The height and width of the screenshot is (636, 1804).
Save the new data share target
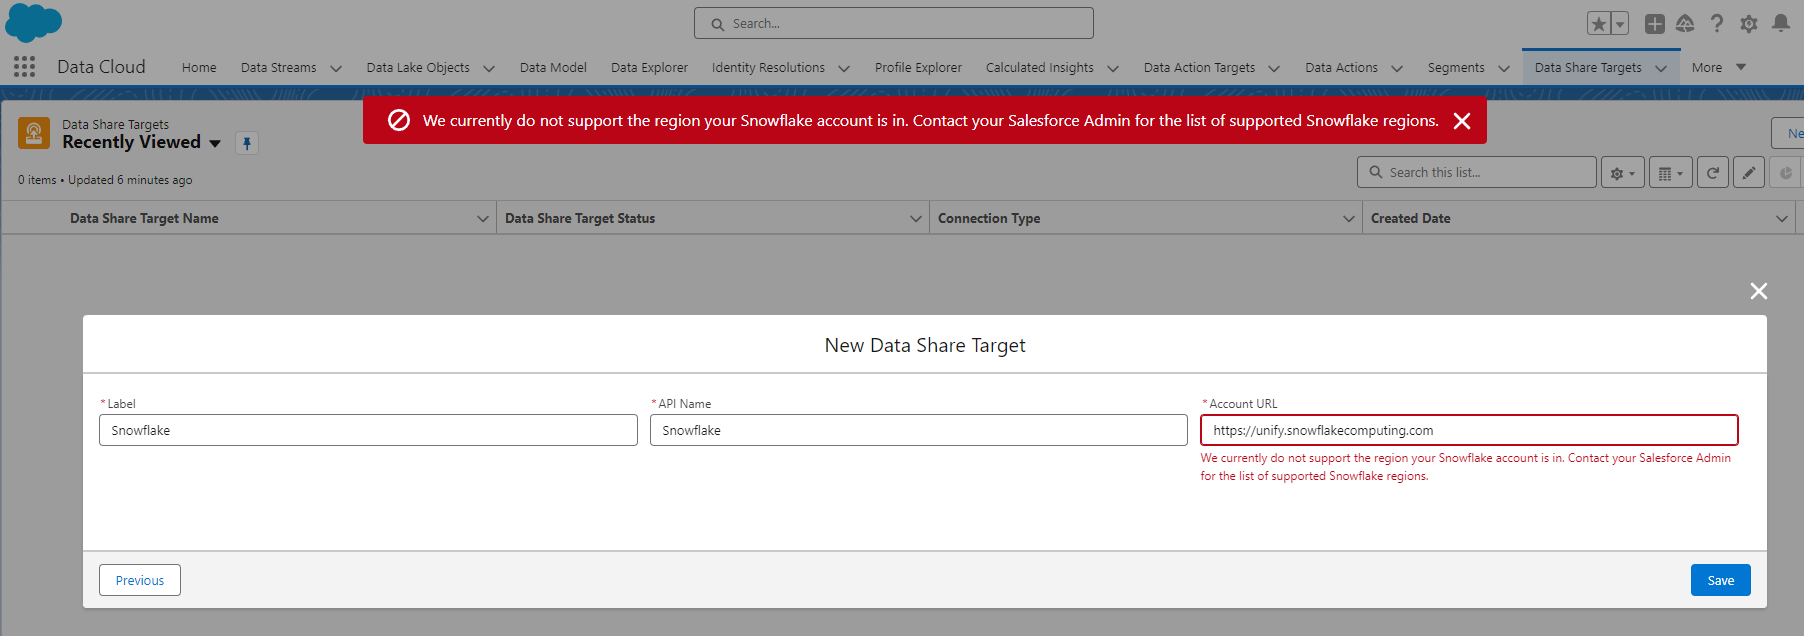(x=1720, y=580)
